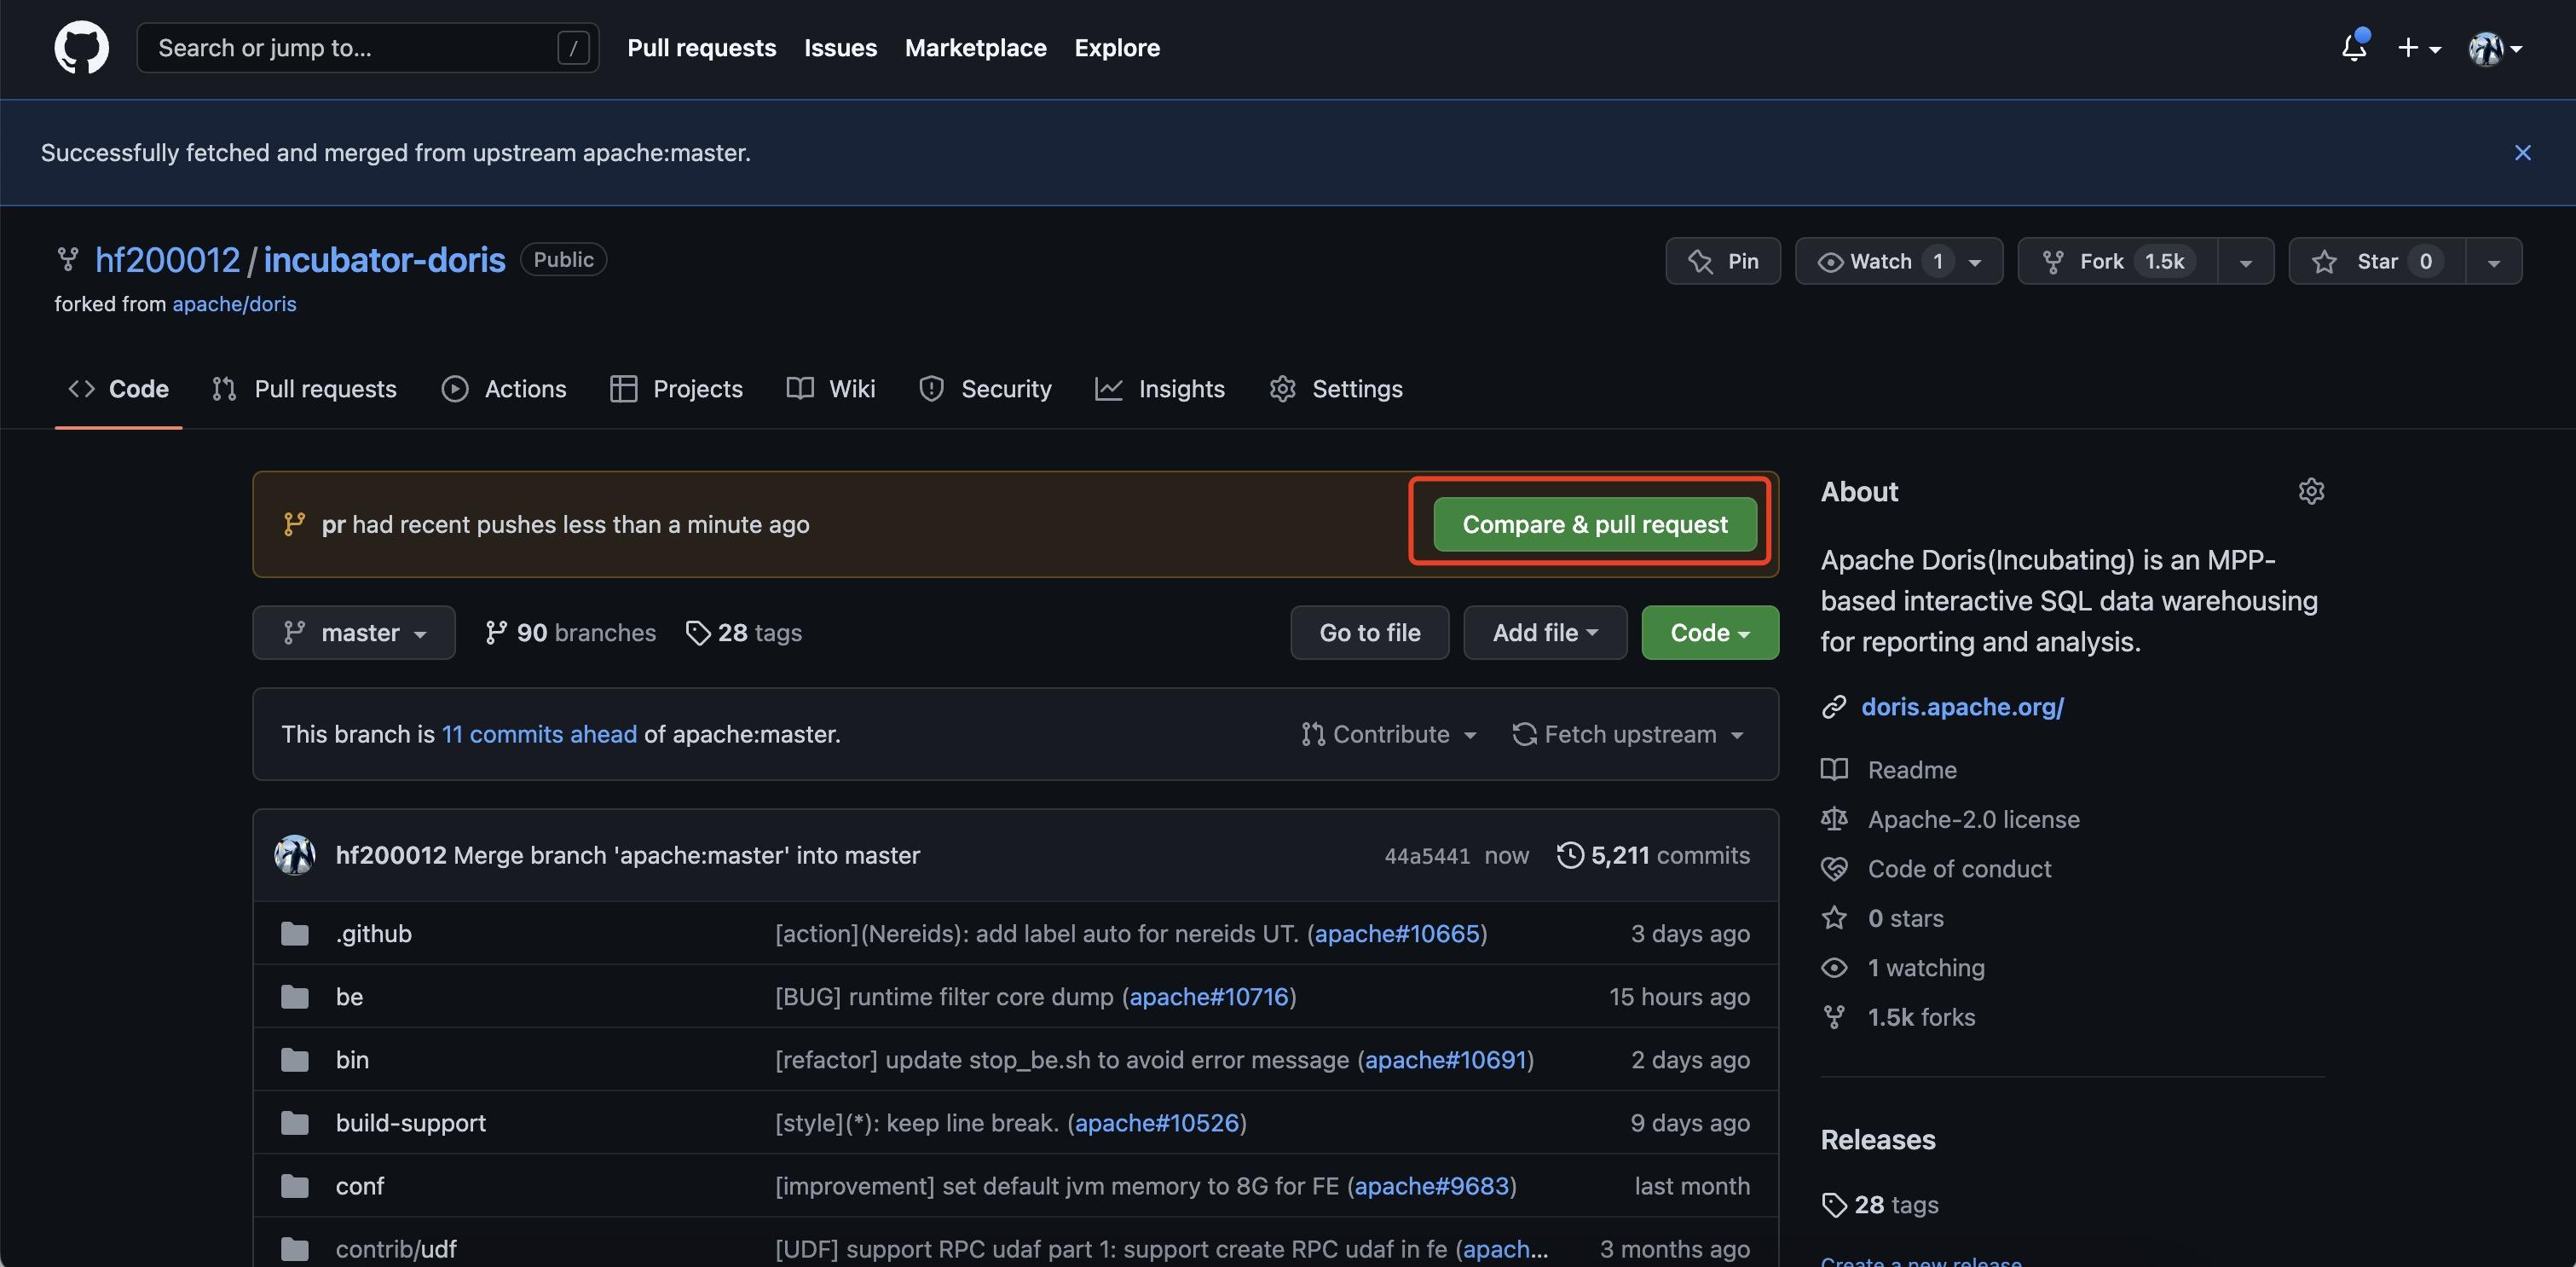Click the About section gear icon
2576x1267 pixels.
point(2311,491)
